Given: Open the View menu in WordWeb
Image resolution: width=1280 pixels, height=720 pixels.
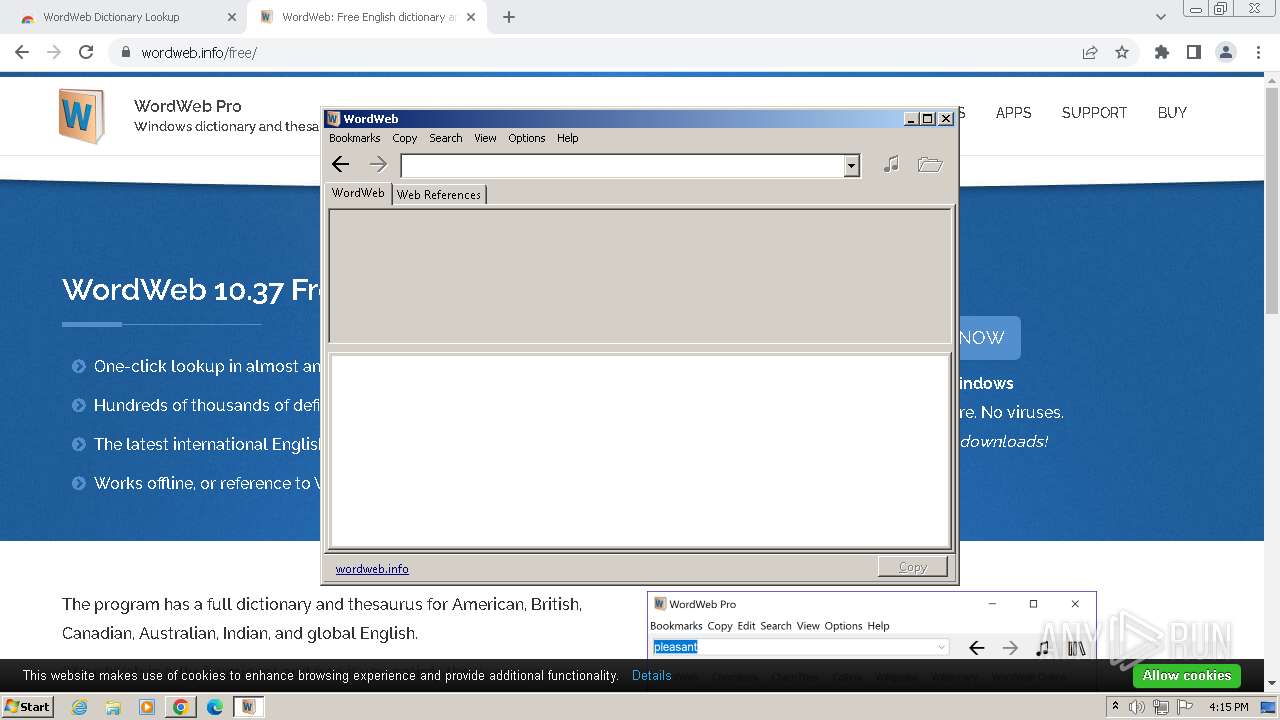Looking at the screenshot, I should (x=485, y=138).
